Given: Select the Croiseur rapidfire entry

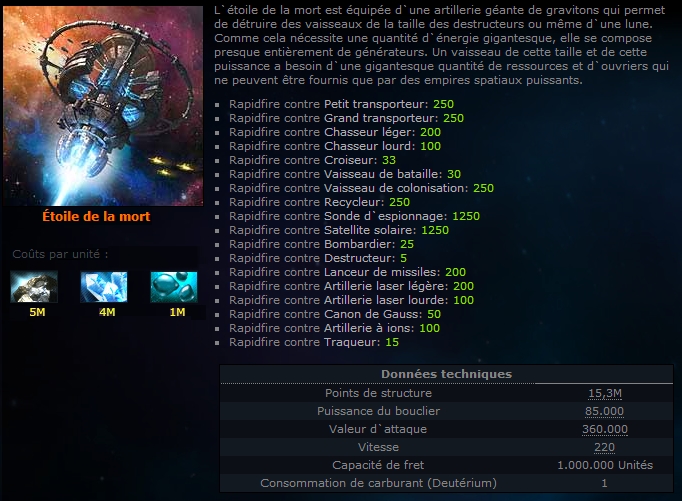Looking at the screenshot, I should pos(312,160).
